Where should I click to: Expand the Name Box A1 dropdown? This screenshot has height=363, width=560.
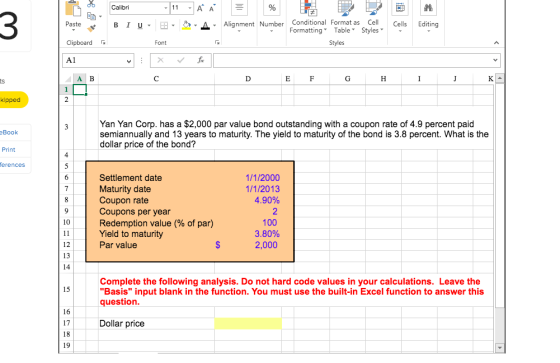129,61
